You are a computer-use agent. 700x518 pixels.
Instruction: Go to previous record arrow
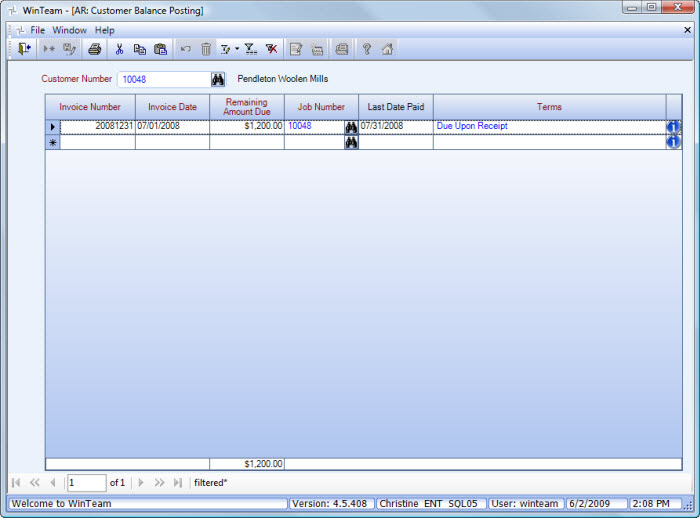pos(53,483)
